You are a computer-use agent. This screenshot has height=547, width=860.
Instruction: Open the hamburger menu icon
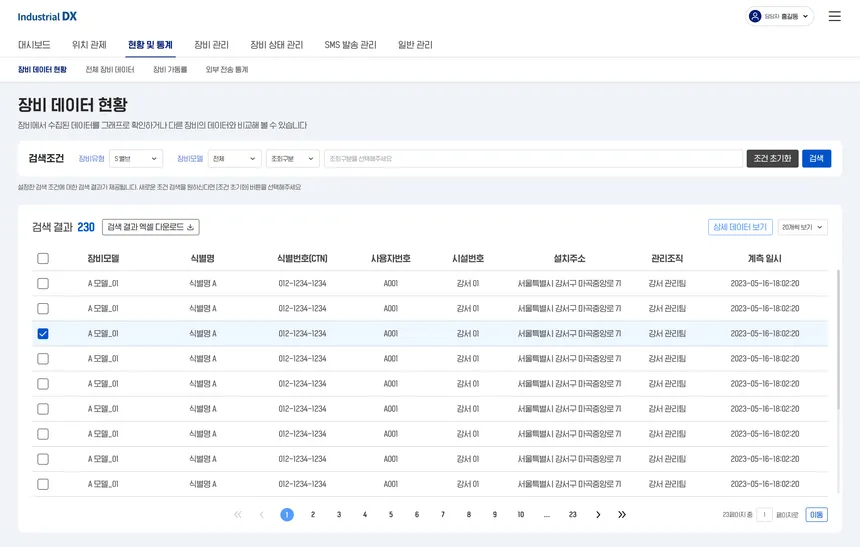click(x=834, y=16)
